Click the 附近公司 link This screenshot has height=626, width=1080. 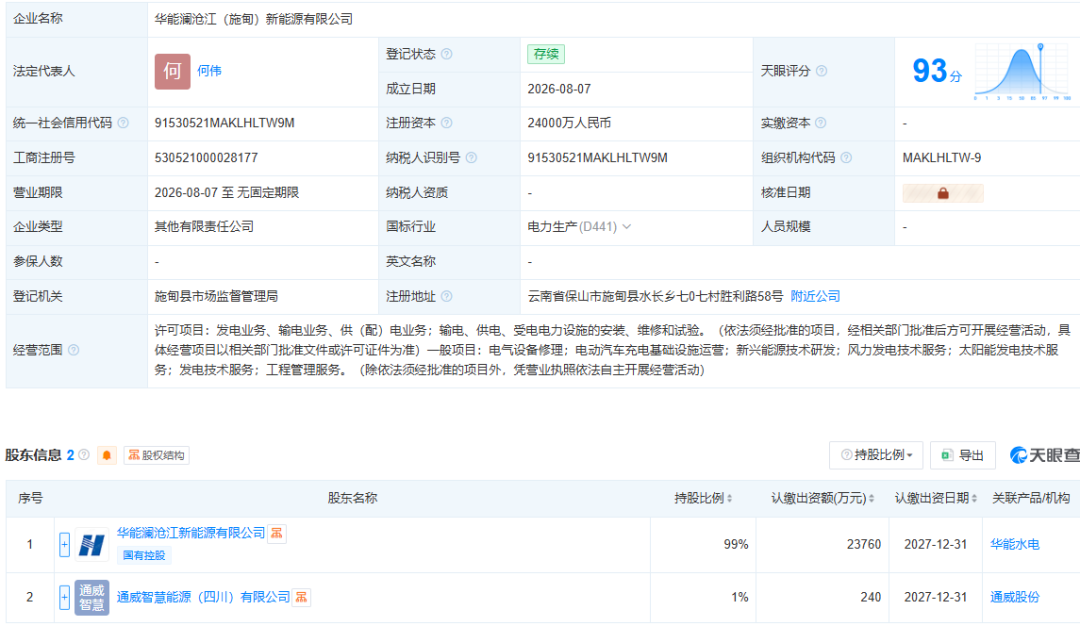(x=815, y=296)
